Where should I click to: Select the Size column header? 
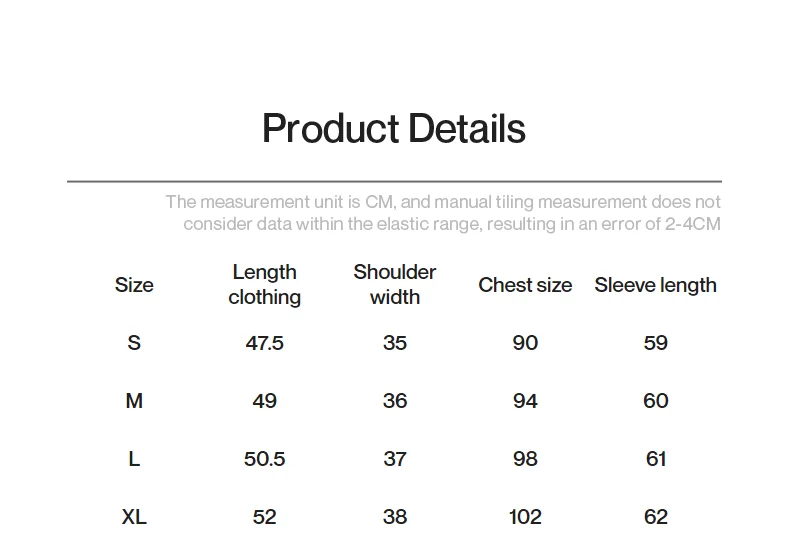[134, 285]
